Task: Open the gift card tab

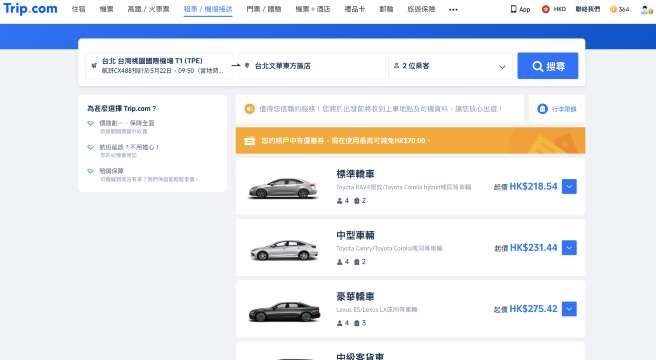Action: 354,9
